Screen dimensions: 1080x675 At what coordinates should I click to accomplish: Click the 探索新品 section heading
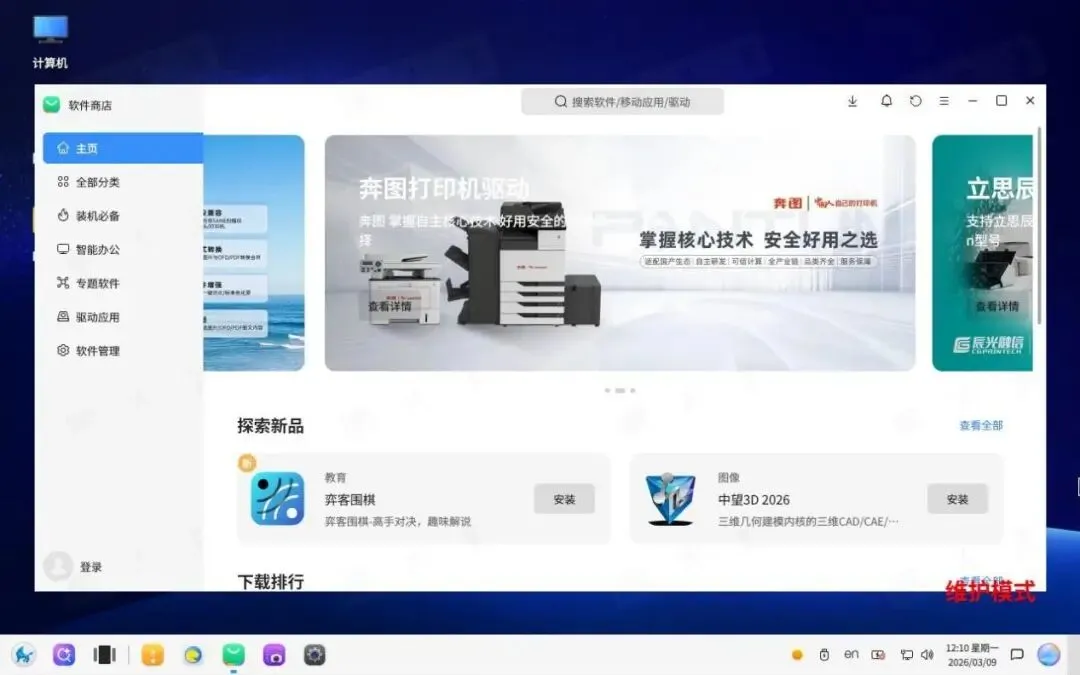tap(271, 426)
